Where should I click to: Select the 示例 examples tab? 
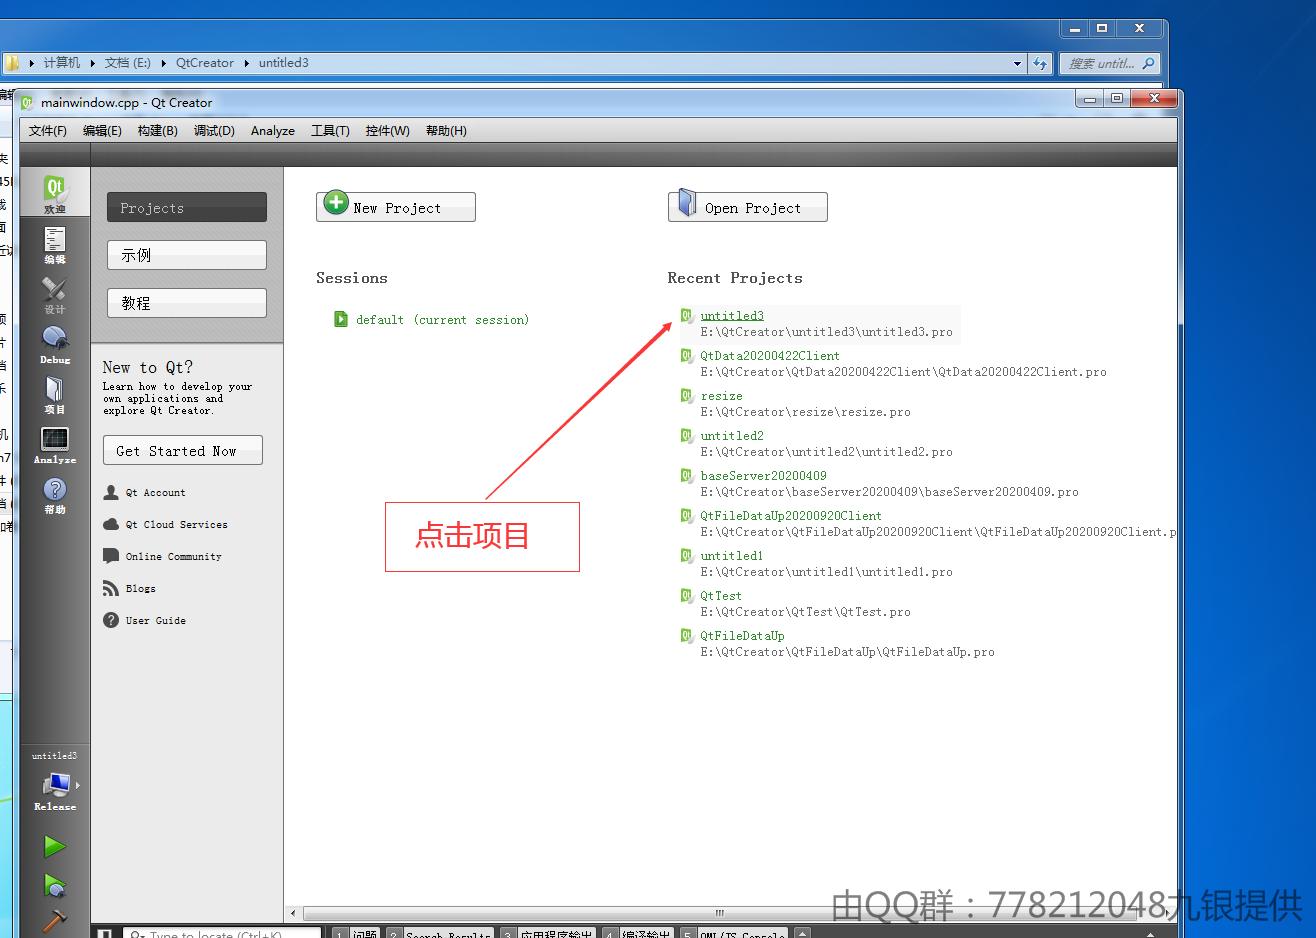(187, 255)
